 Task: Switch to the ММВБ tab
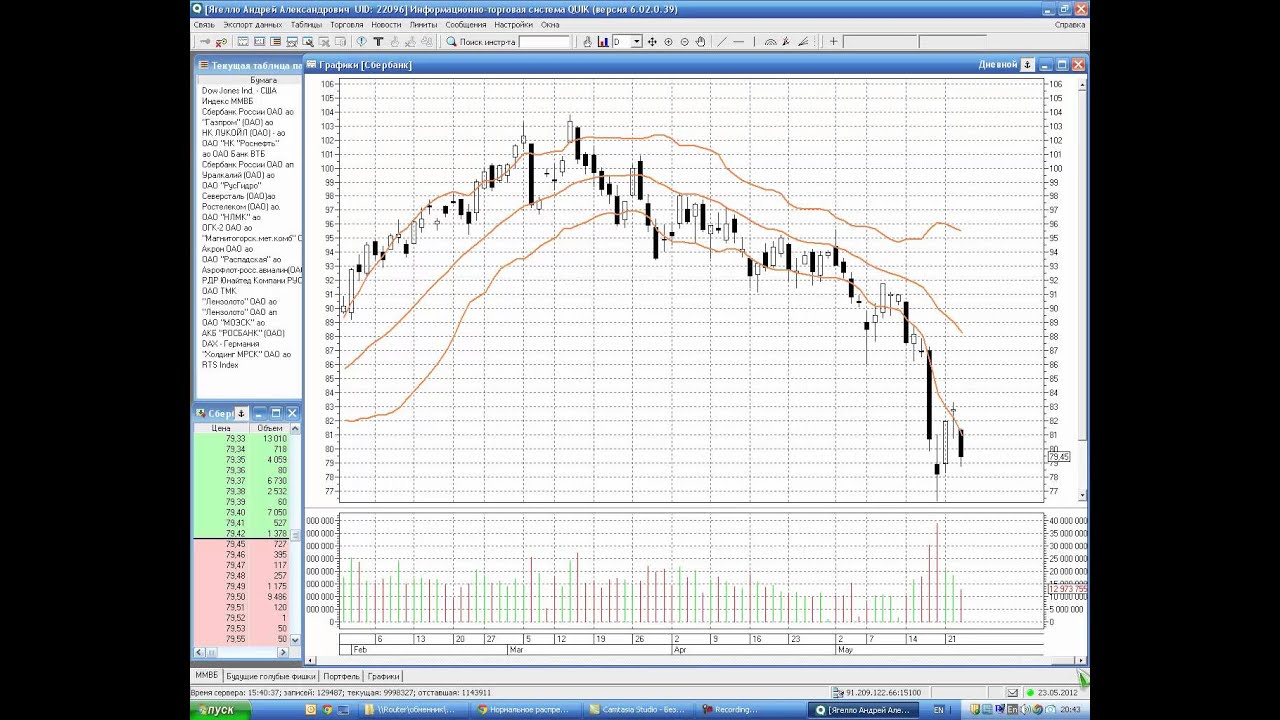pyautogui.click(x=206, y=676)
